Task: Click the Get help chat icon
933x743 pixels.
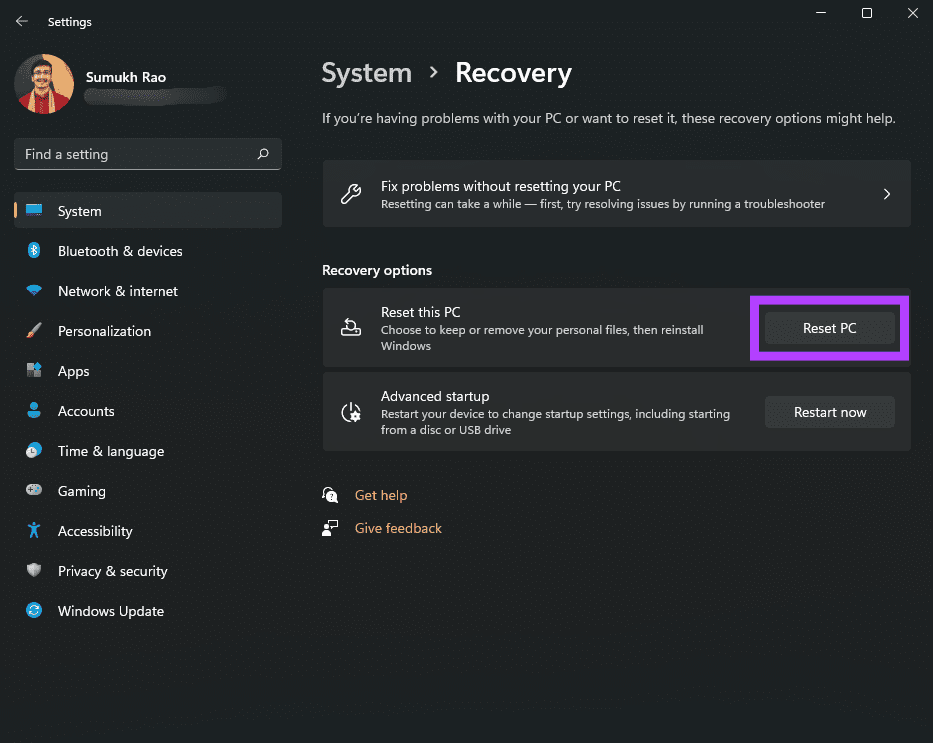Action: [330, 495]
